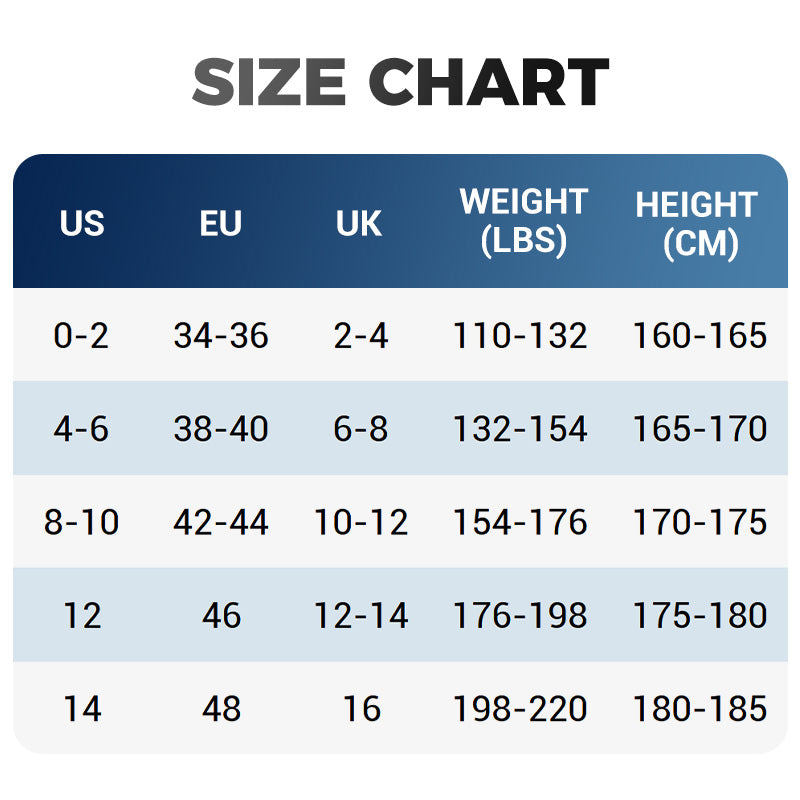800x800 pixels.
Task: Click the SIZE CHART title
Action: 400,82
